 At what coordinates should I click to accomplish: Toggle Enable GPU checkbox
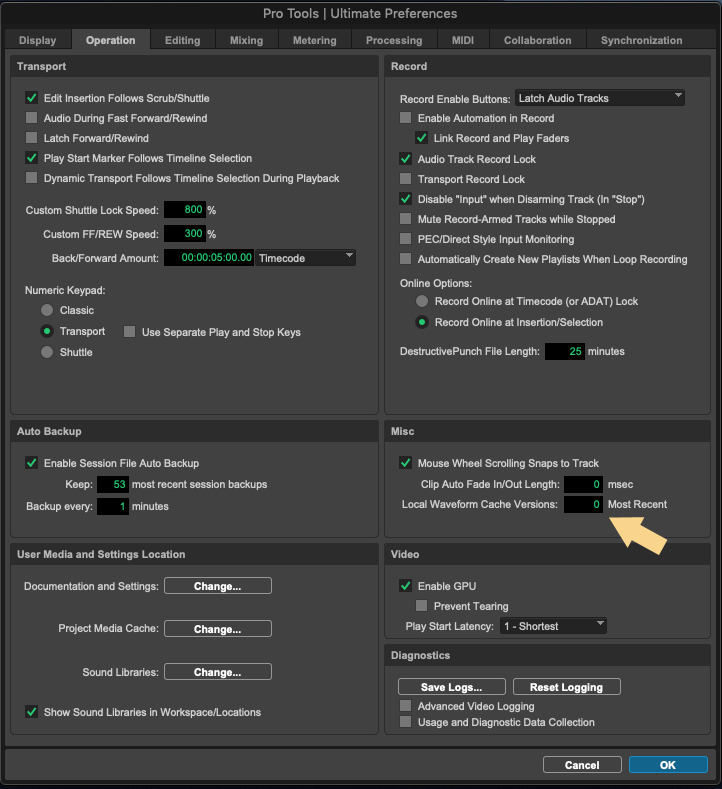point(406,586)
